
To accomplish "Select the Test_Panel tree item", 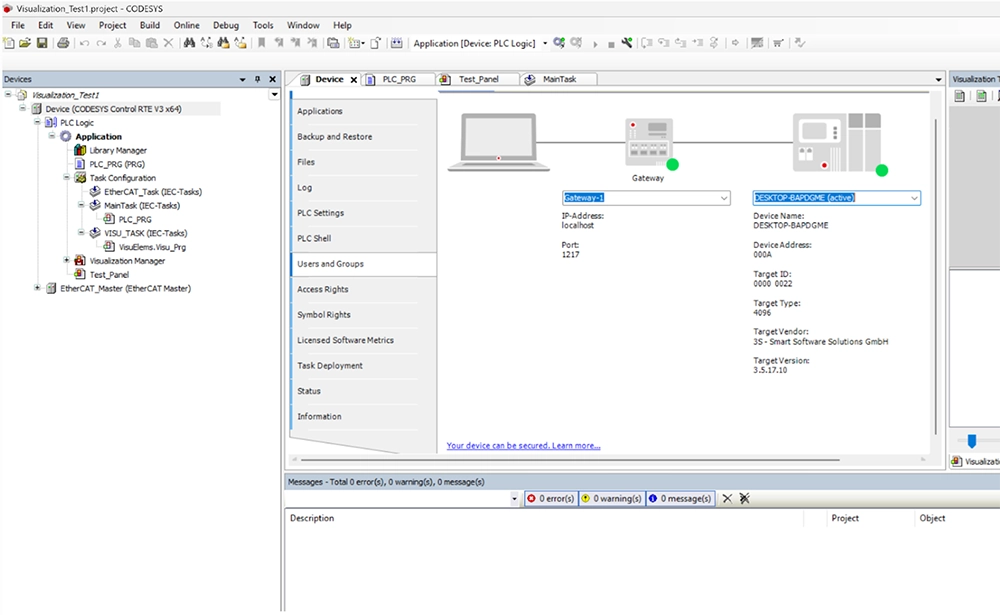I will pyautogui.click(x=109, y=274).
